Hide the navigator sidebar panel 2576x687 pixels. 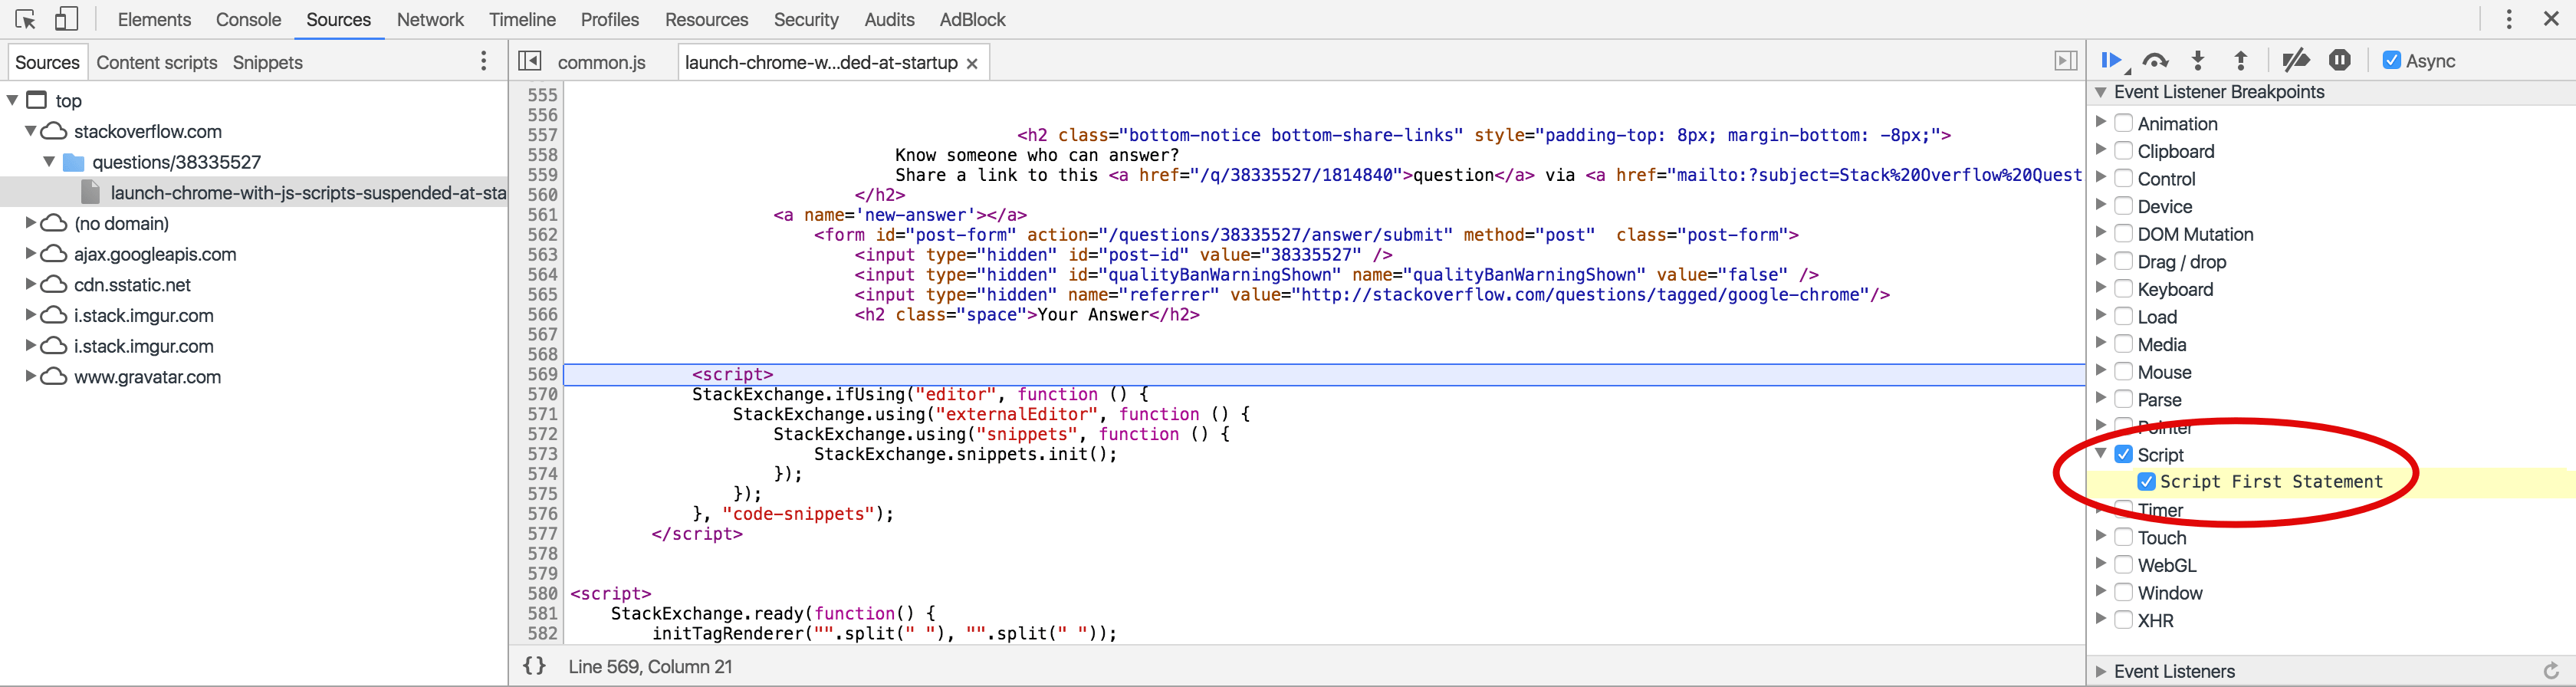(530, 62)
